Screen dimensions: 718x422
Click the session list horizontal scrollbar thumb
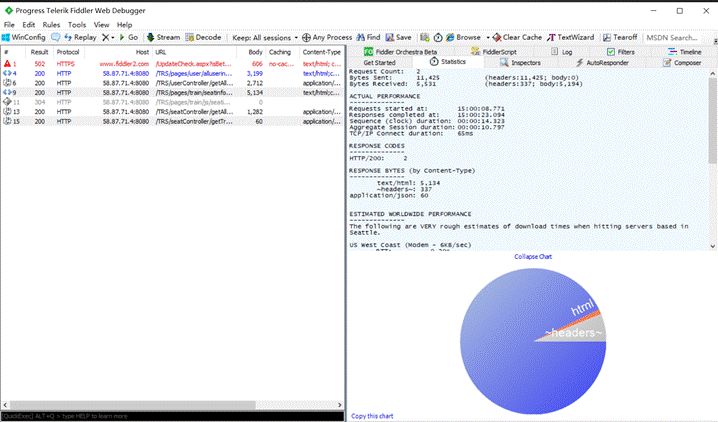click(x=133, y=405)
